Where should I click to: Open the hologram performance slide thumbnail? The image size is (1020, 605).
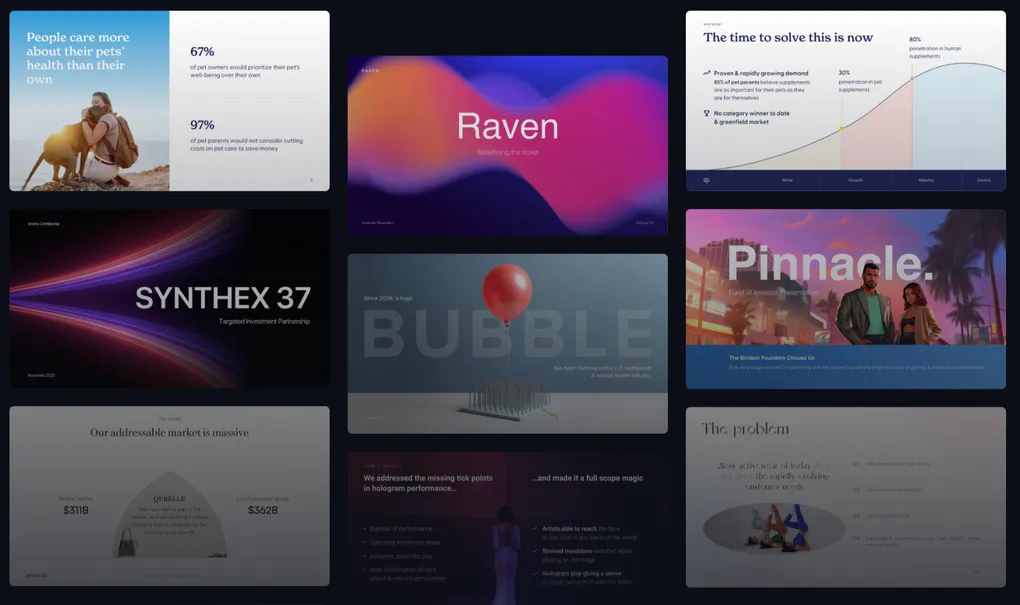tap(507, 528)
